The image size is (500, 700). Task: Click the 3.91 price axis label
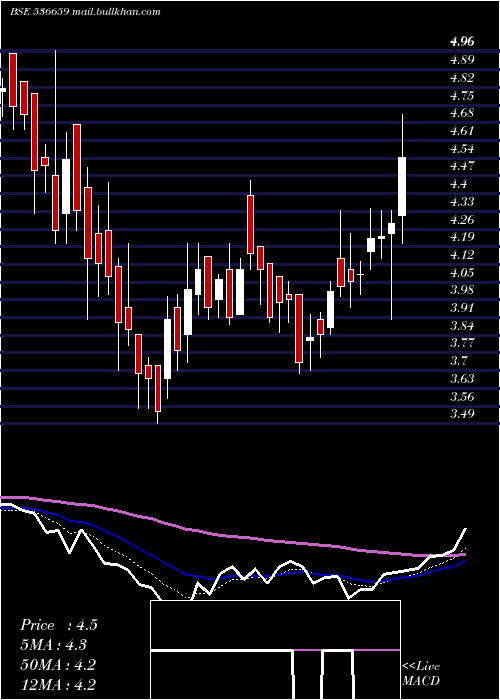point(462,308)
